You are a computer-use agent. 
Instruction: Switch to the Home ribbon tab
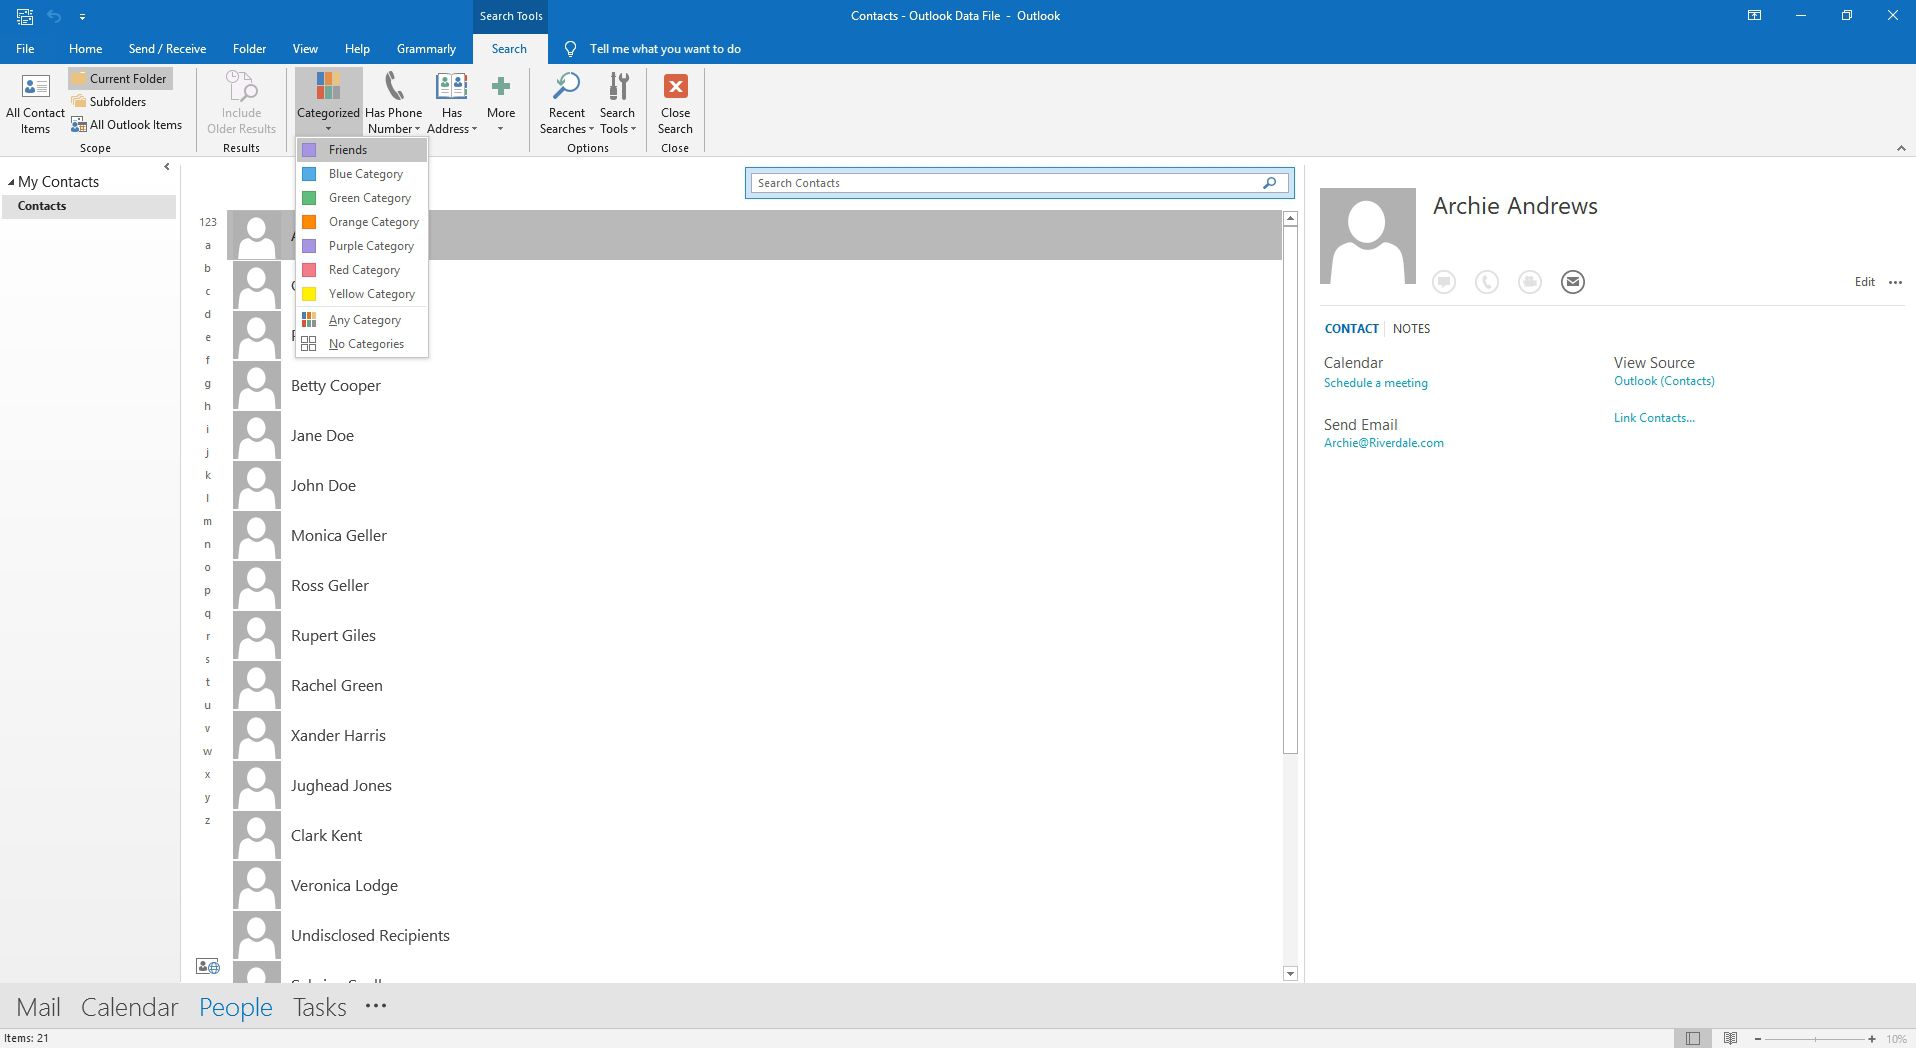pos(85,48)
